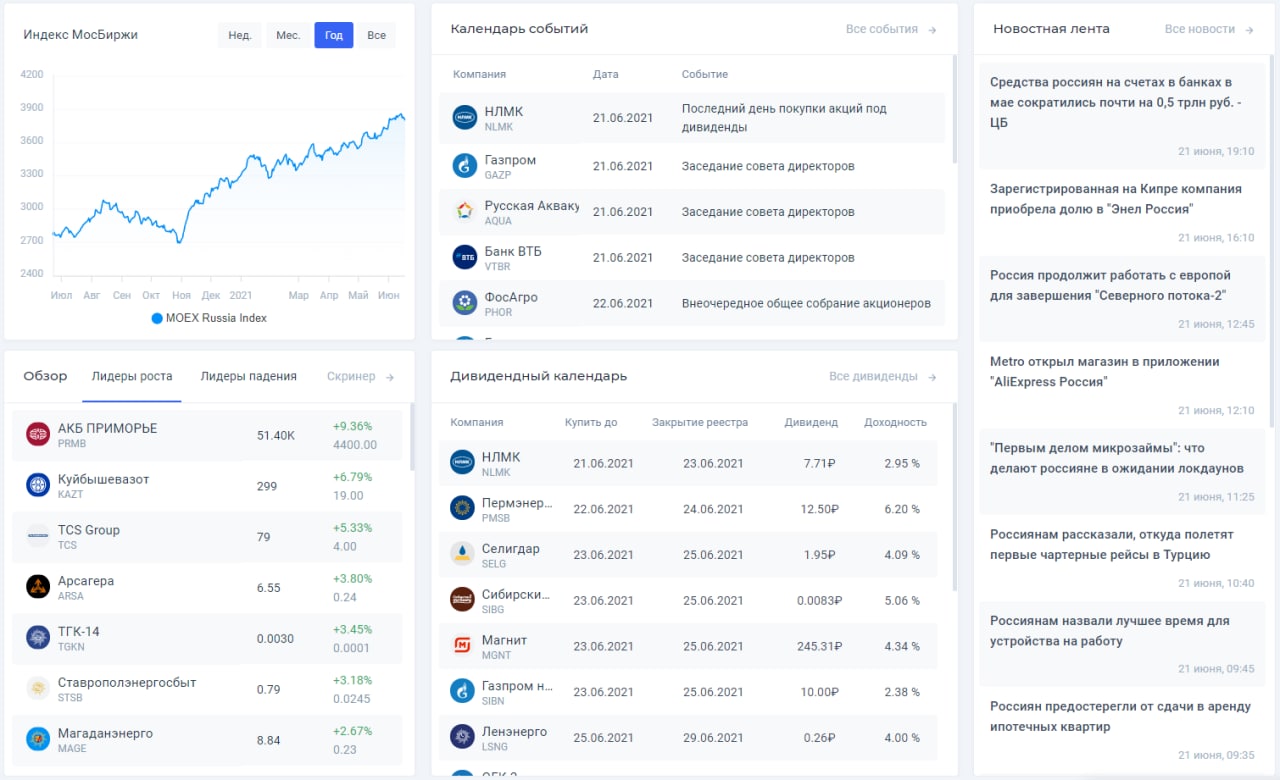Image resolution: width=1280 pixels, height=780 pixels.
Task: Click the dividend calendar scrollbar
Action: click(955, 497)
